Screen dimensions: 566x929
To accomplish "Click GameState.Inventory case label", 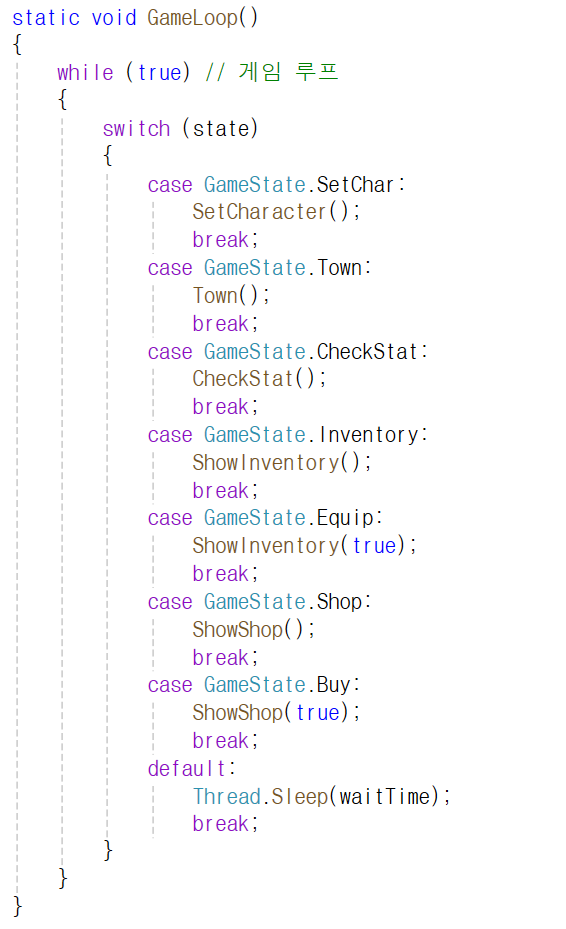I will (311, 435).
